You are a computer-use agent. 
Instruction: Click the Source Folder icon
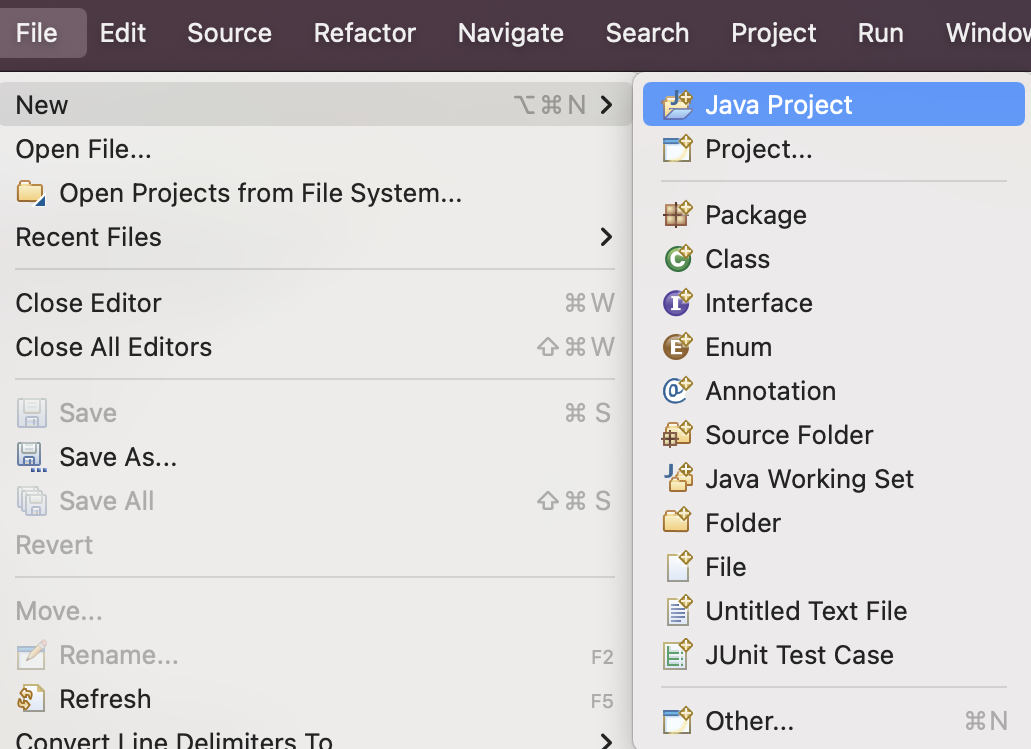coord(678,435)
